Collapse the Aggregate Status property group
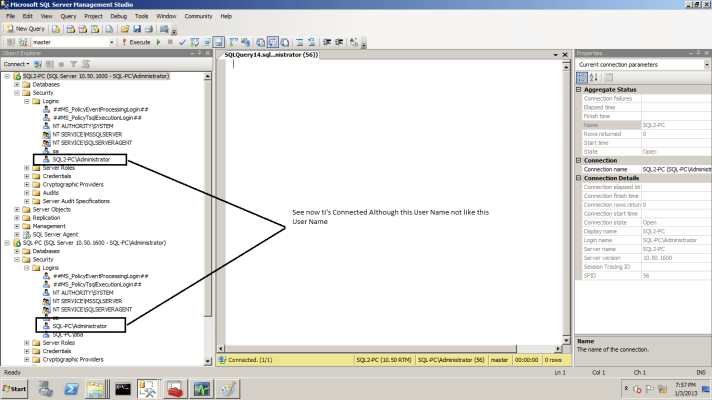The height and width of the screenshot is (400, 712). [x=579, y=90]
